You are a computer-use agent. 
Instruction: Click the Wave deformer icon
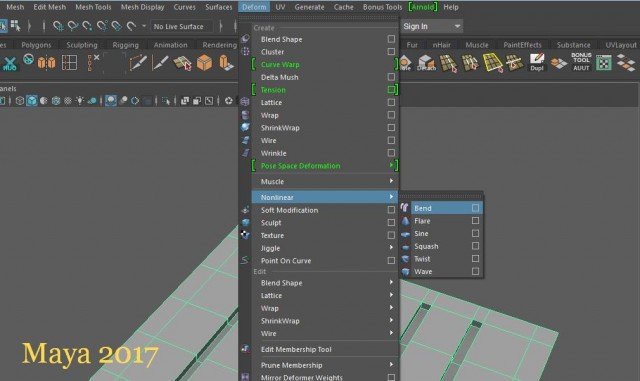(405, 272)
